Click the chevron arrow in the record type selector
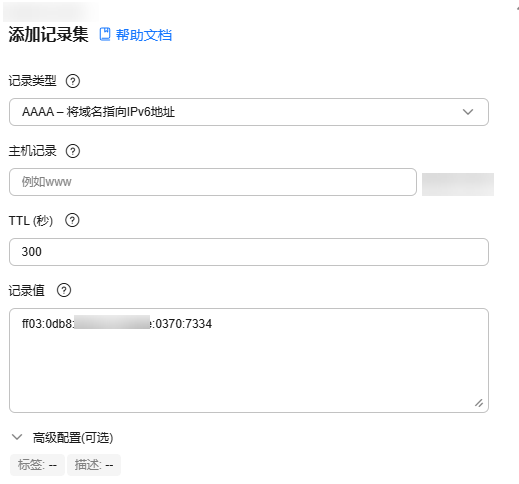The image size is (519, 484). (468, 112)
